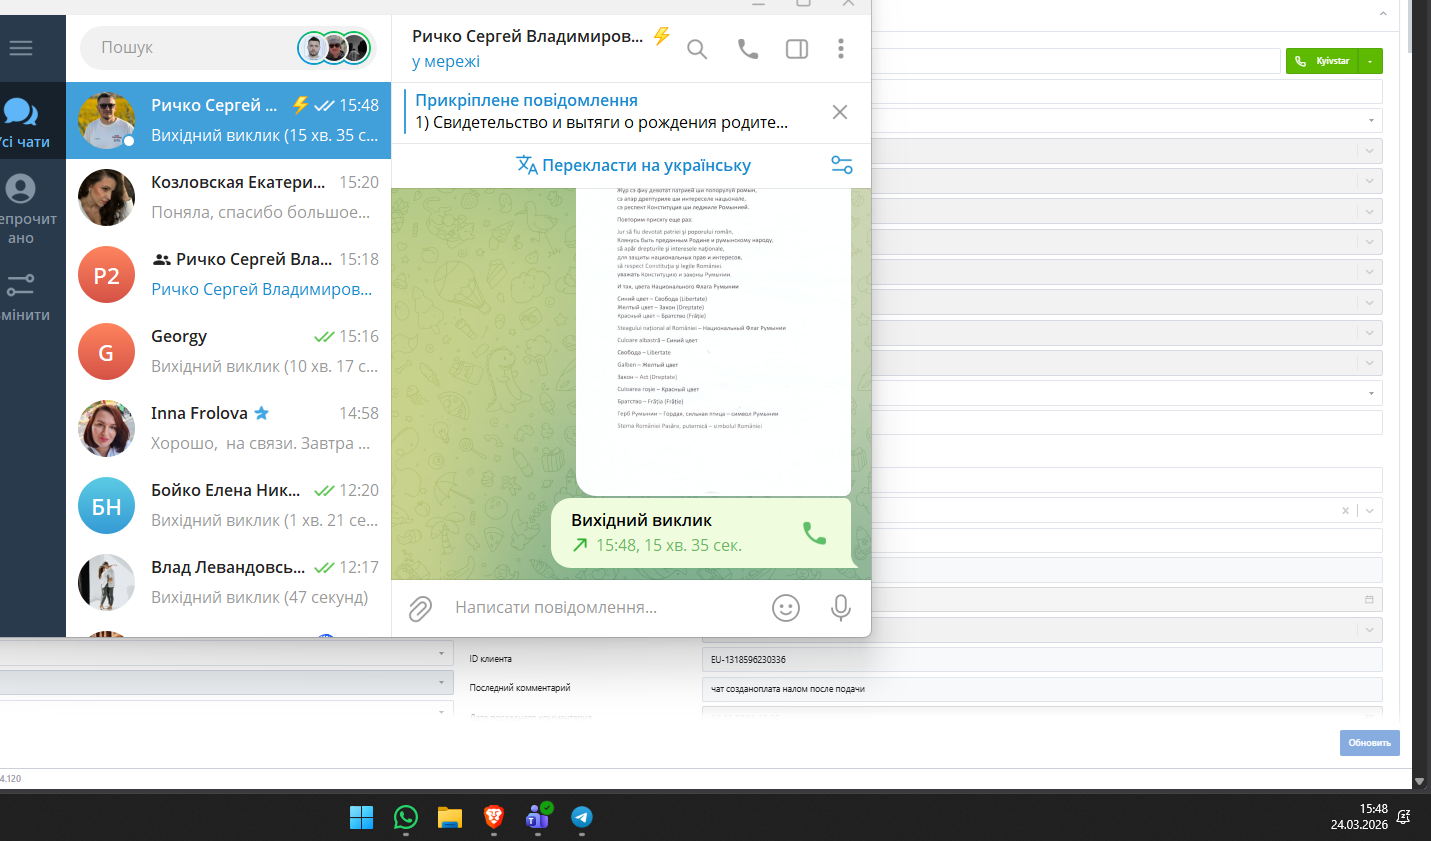
Task: Click the Telegram taskbar icon
Action: click(x=582, y=817)
